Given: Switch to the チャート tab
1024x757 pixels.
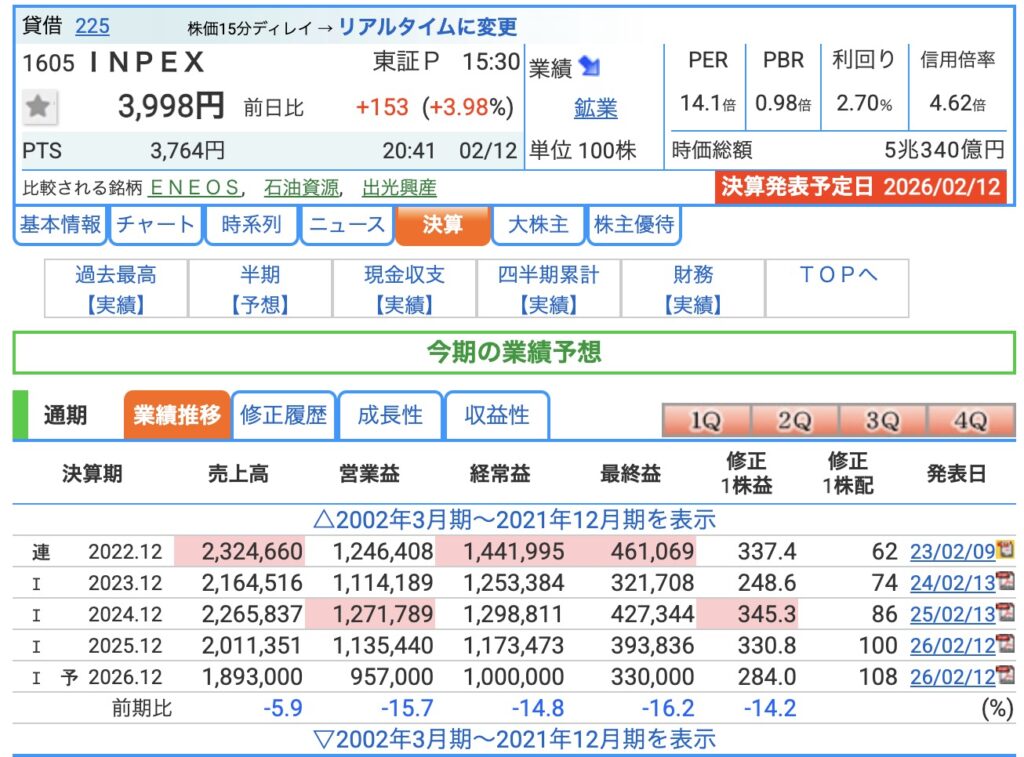Looking at the screenshot, I should coord(155,225).
